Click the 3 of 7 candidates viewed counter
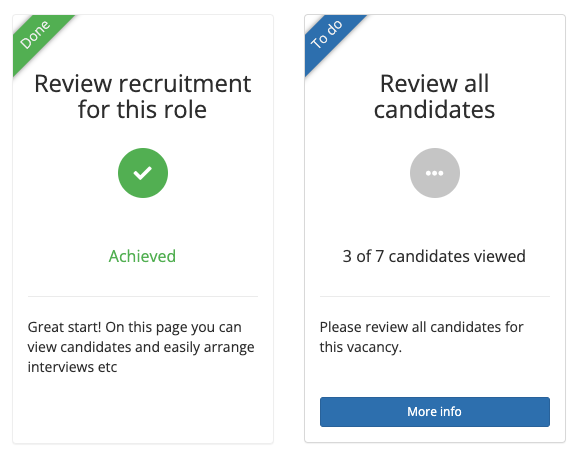The height and width of the screenshot is (461, 583). (434, 256)
